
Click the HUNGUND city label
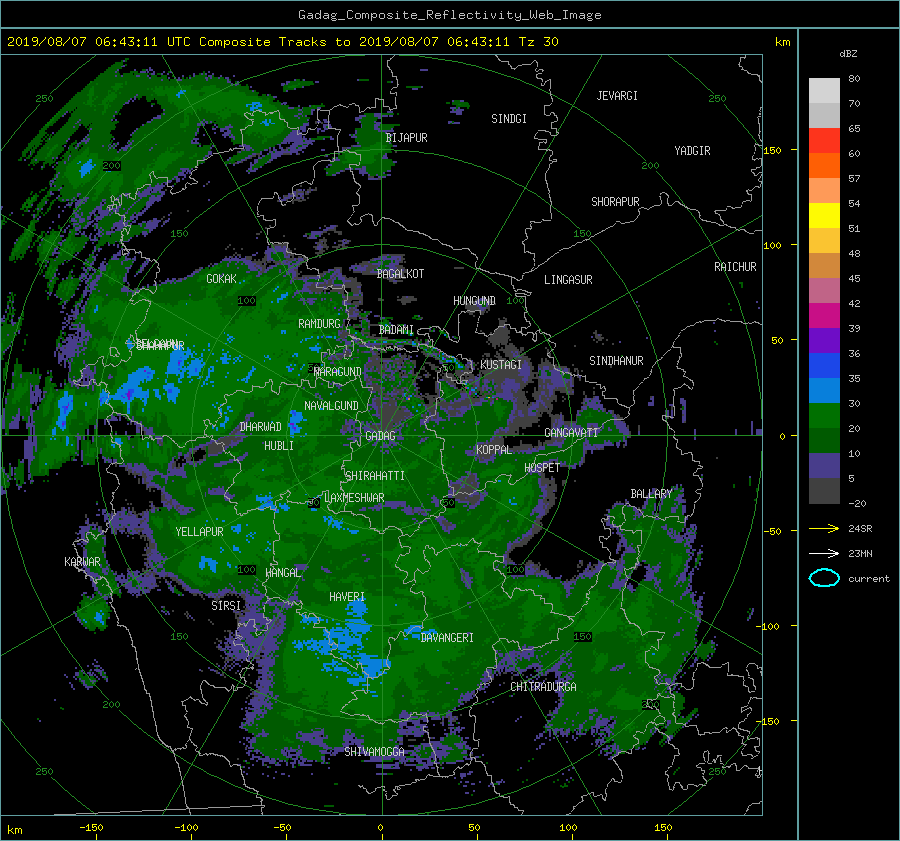click(x=474, y=301)
